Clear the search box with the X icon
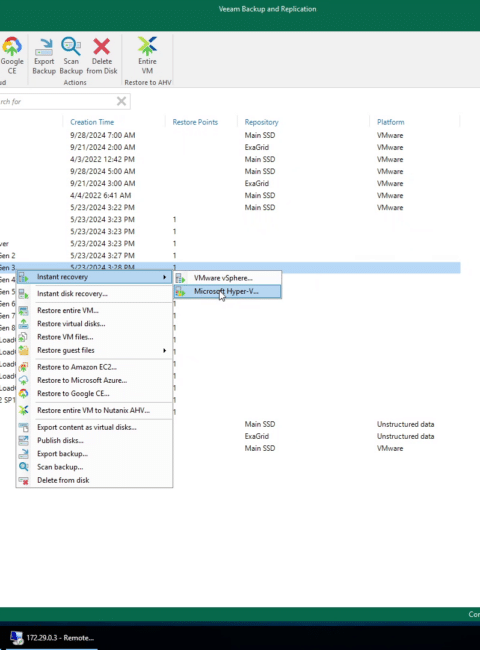Image resolution: width=480 pixels, height=650 pixels. (x=121, y=101)
